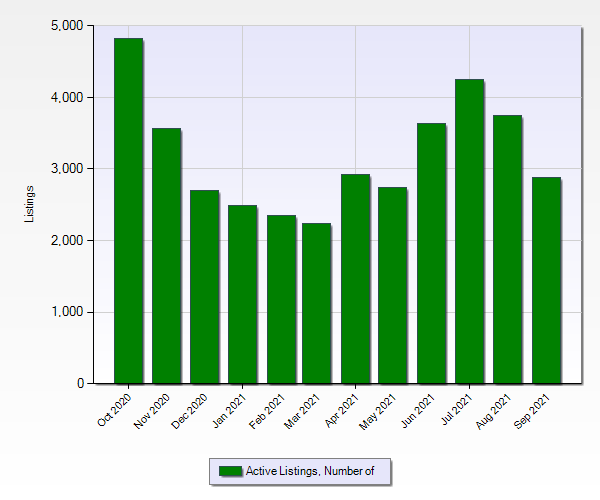Viewport: 600px width, 500px height.
Task: Click the Jun 2021 bar
Action: [431, 253]
